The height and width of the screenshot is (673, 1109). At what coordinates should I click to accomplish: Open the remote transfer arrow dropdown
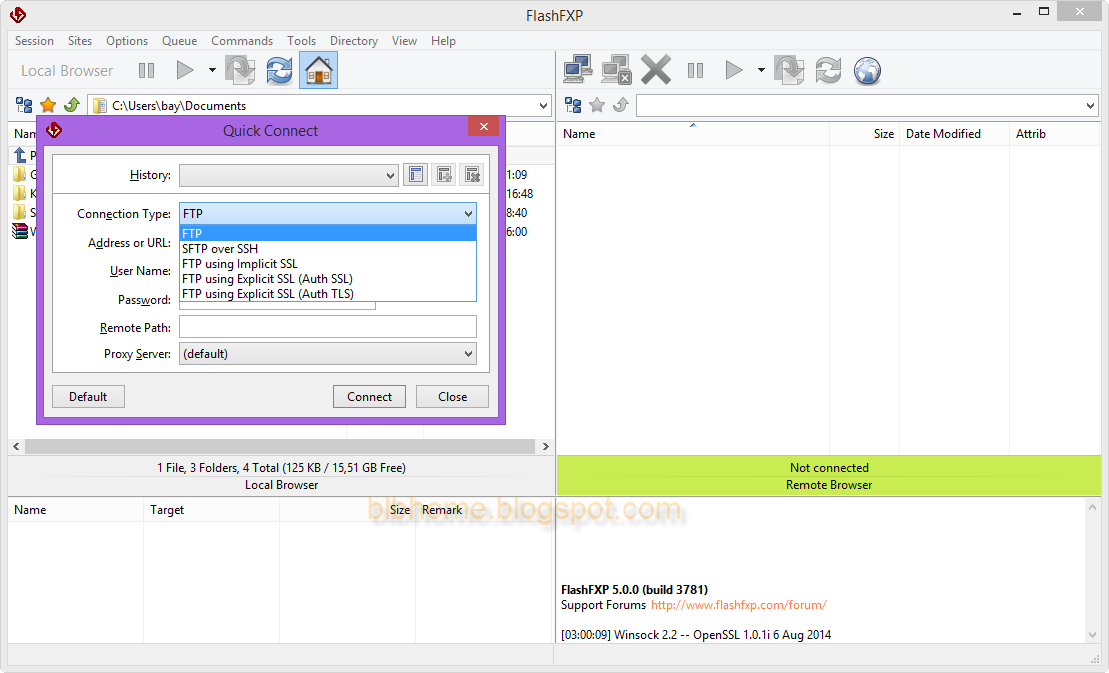click(x=761, y=70)
